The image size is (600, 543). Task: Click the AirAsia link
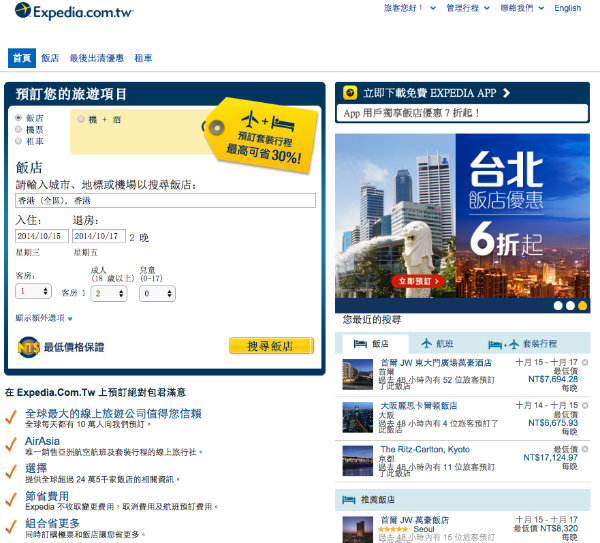point(42,441)
